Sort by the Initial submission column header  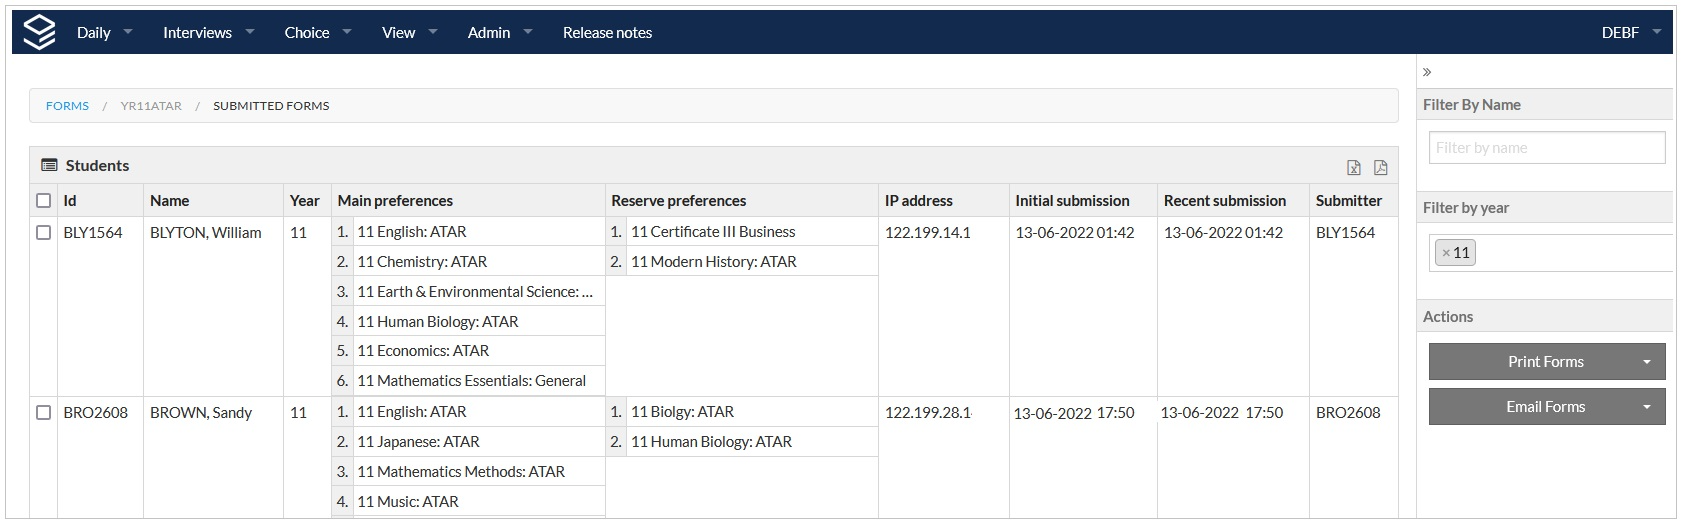click(1072, 201)
